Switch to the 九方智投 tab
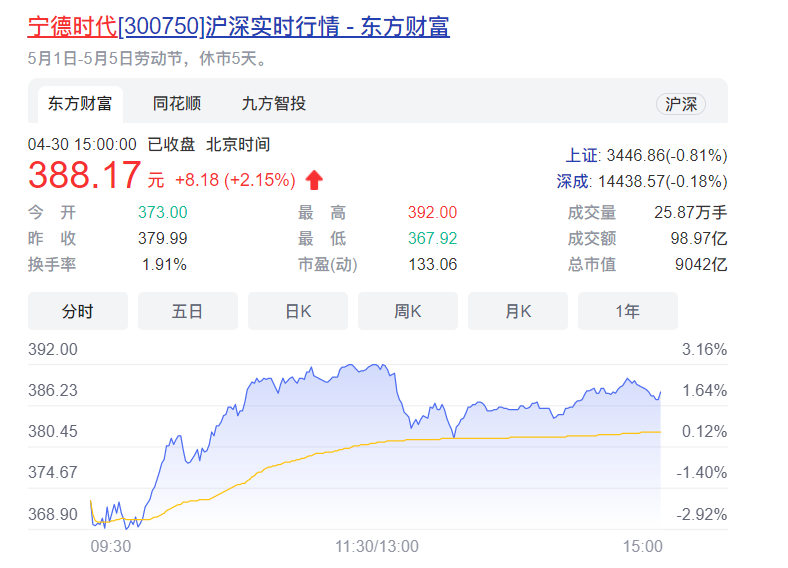 coord(274,104)
